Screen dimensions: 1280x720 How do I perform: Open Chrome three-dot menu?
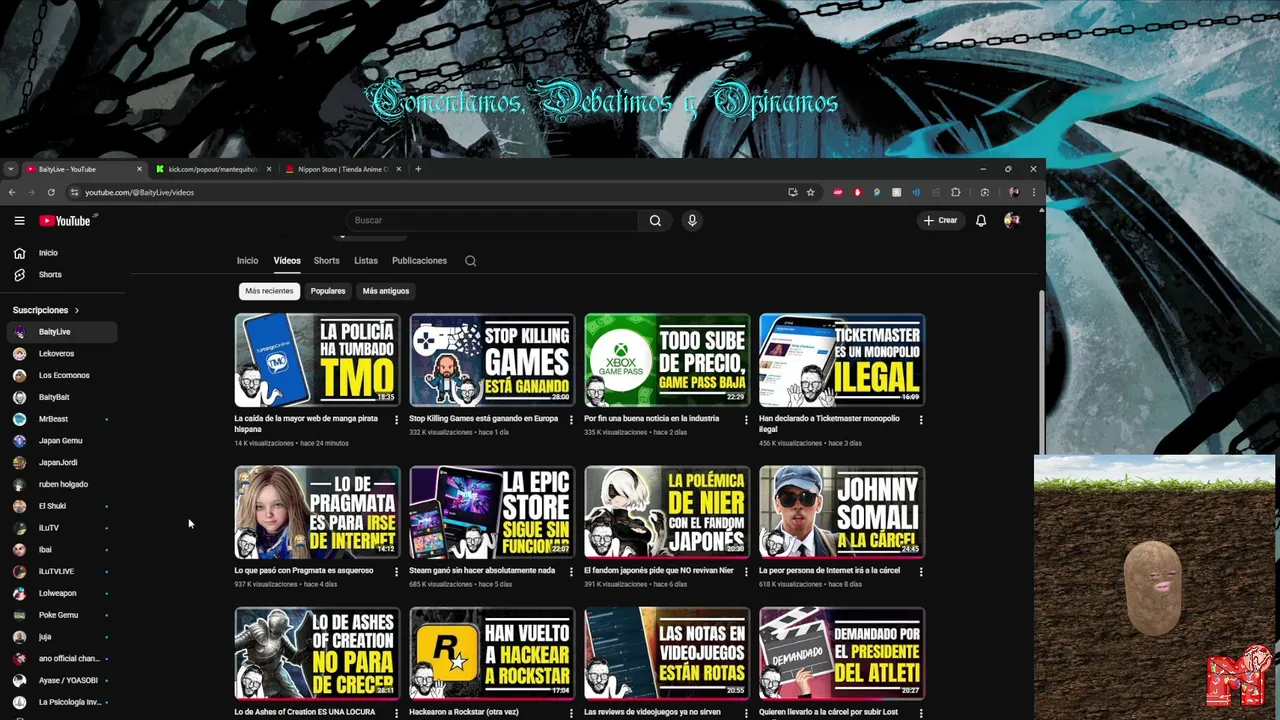coord(1034,192)
